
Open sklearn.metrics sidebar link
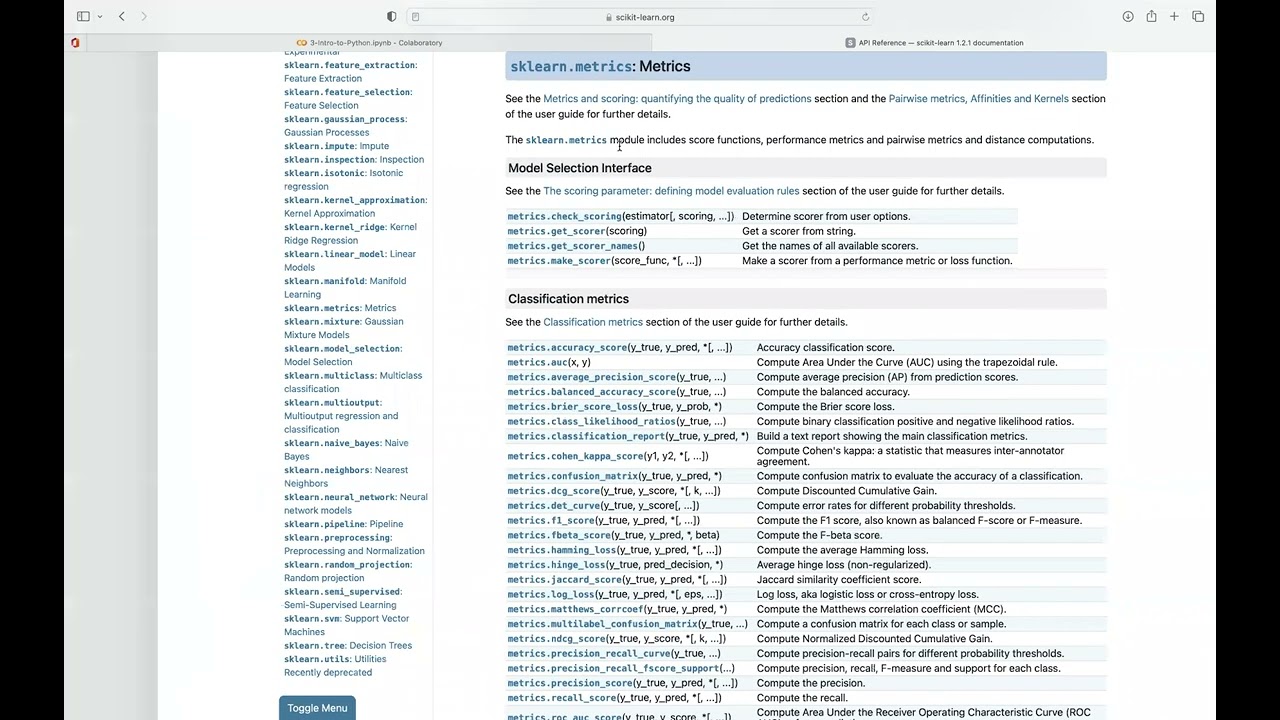tap(340, 308)
